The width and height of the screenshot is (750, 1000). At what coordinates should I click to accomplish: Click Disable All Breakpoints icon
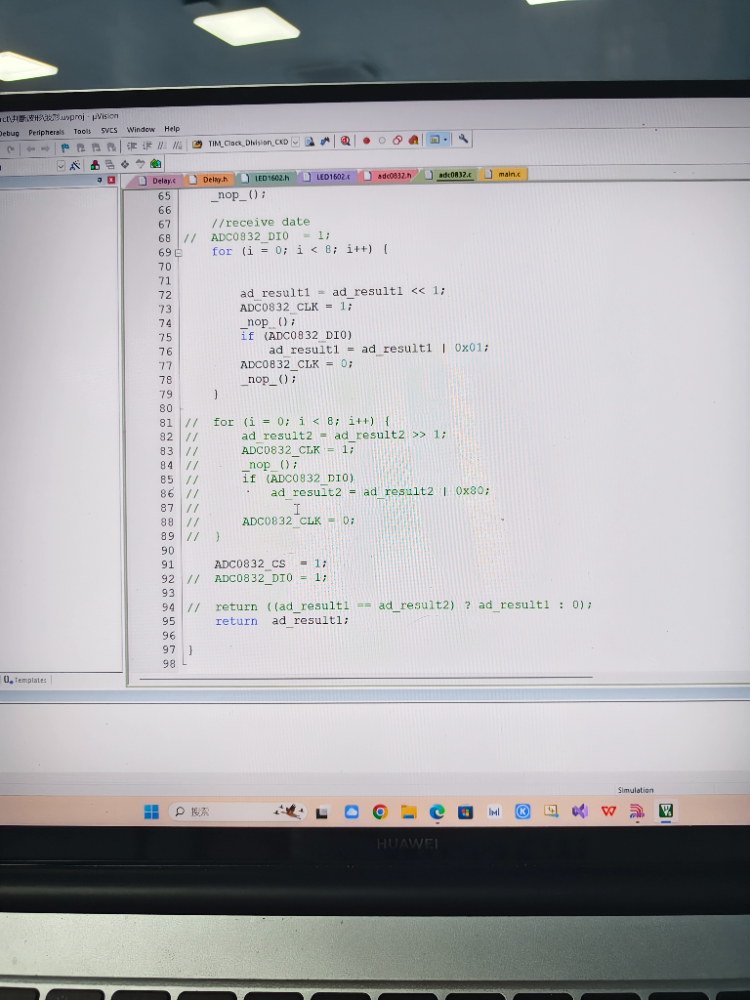pos(397,141)
